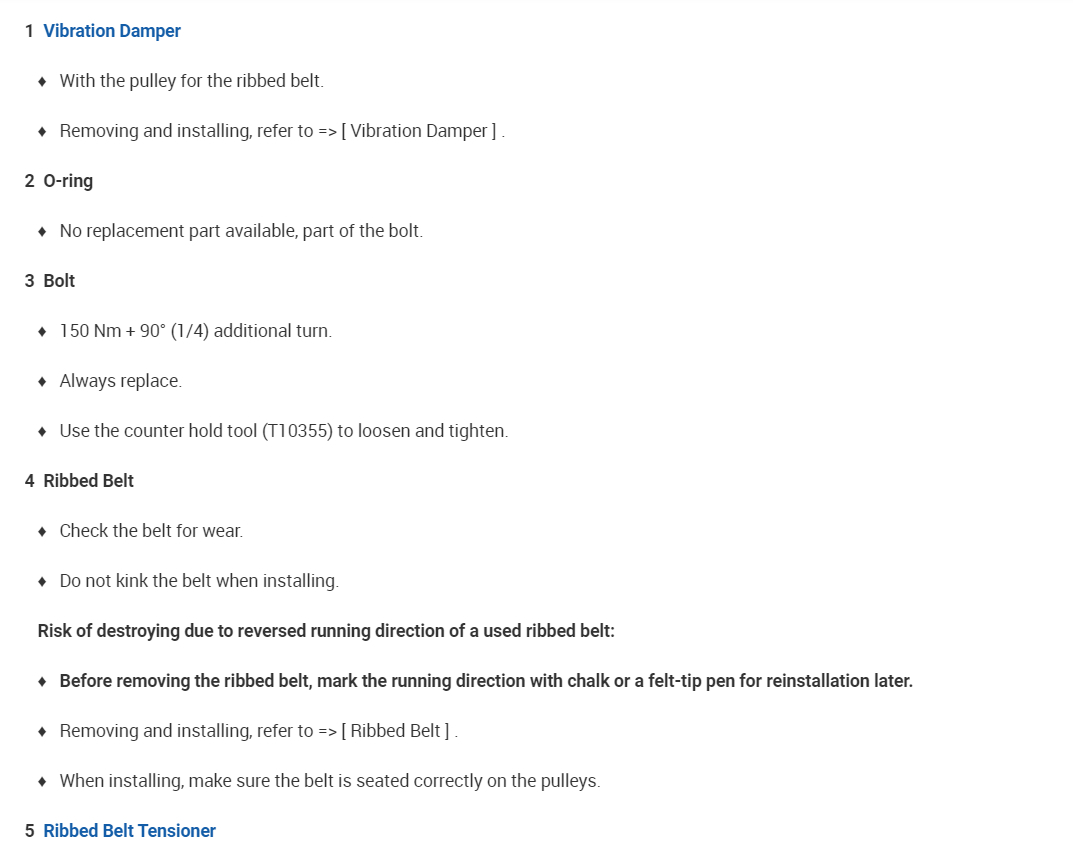Image resolution: width=1073 pixels, height=854 pixels.
Task: Click 'Check the belt for wear.' text
Action: click(x=151, y=531)
